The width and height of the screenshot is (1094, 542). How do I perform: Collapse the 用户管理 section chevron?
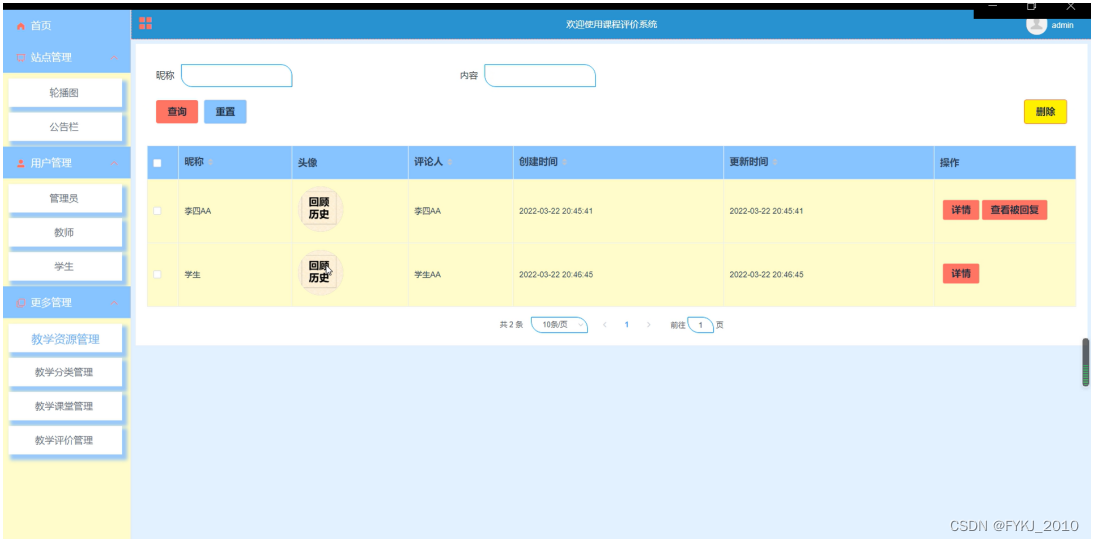114,163
